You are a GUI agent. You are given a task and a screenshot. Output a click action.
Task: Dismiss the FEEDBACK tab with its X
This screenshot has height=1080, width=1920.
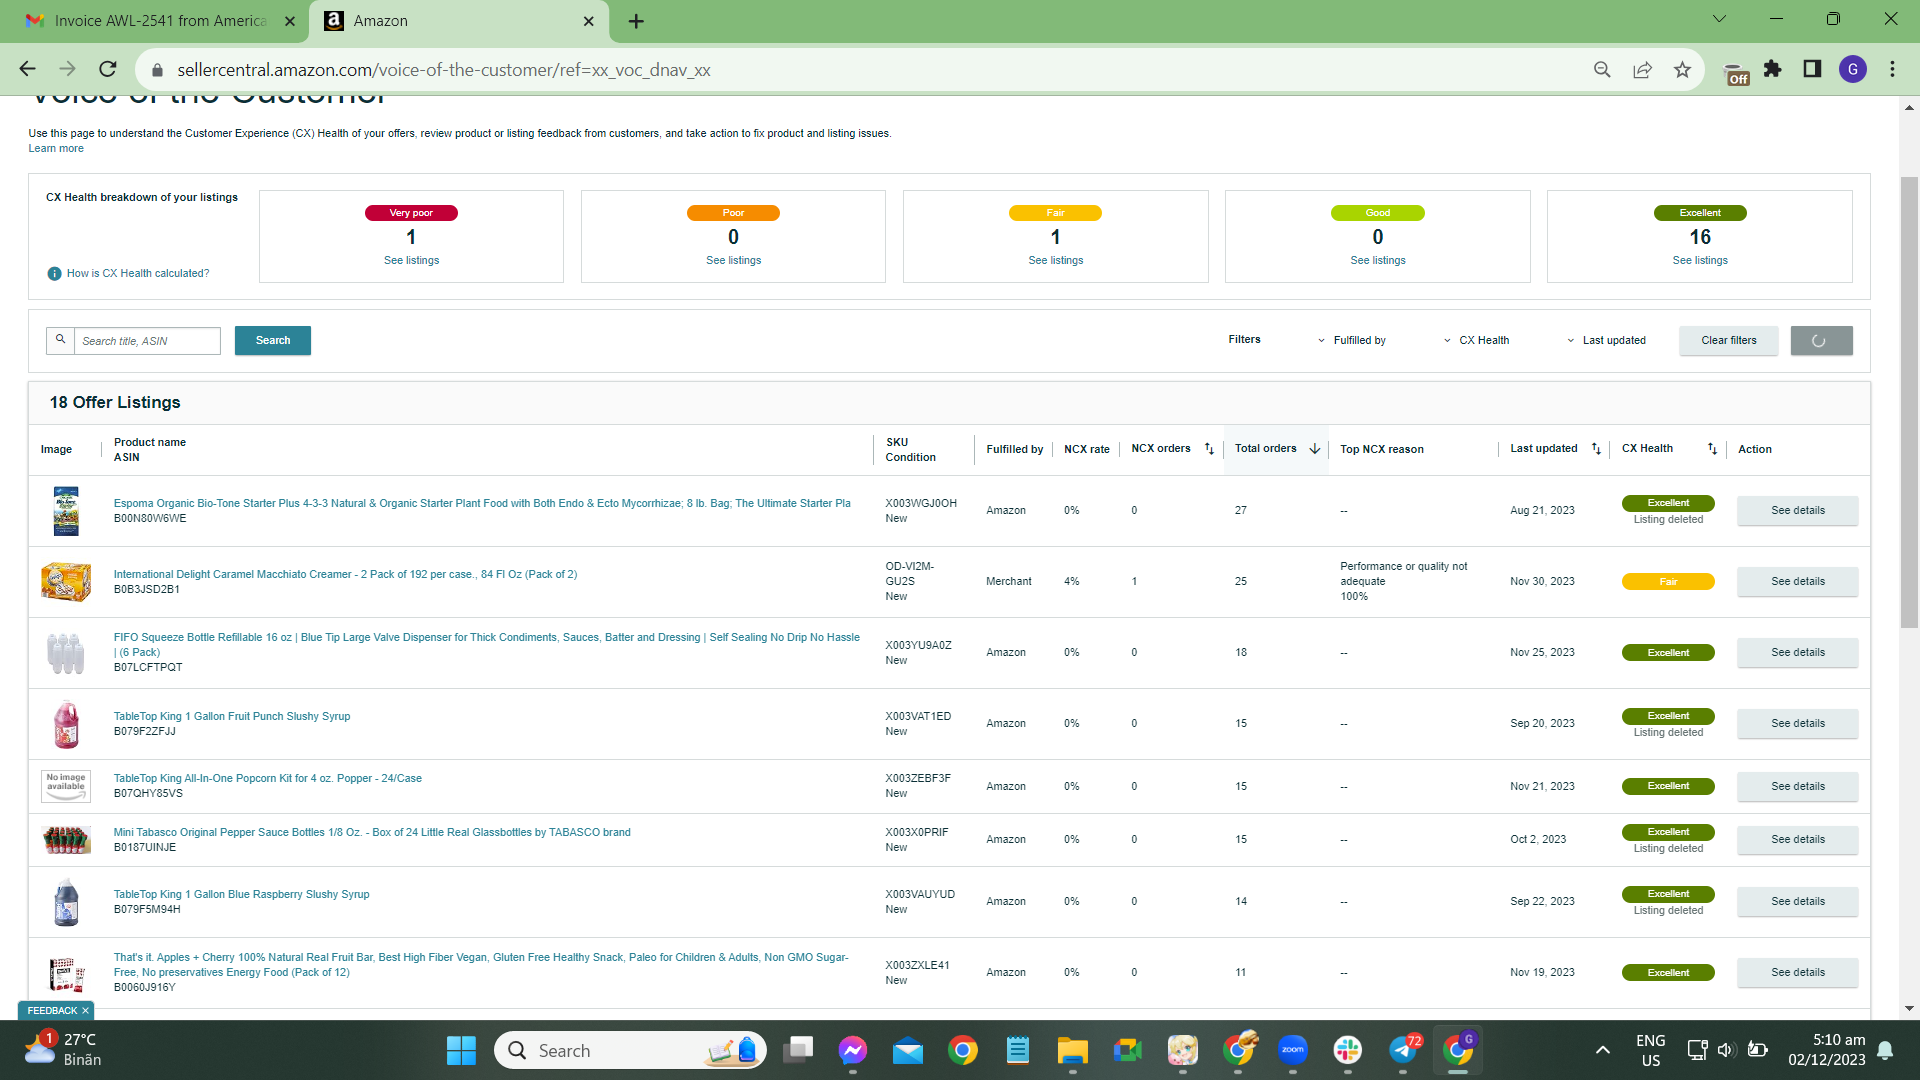pyautogui.click(x=85, y=1011)
